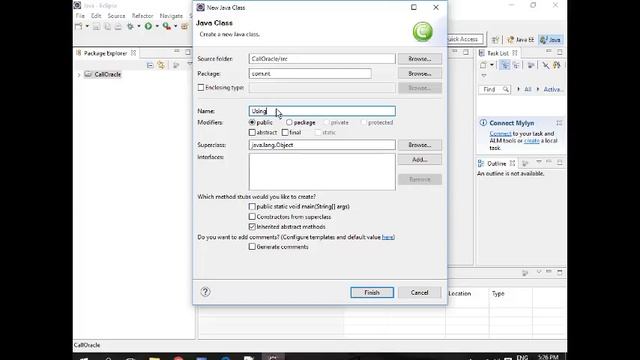
Task: Cancel the New Java Class dialog
Action: click(420, 293)
